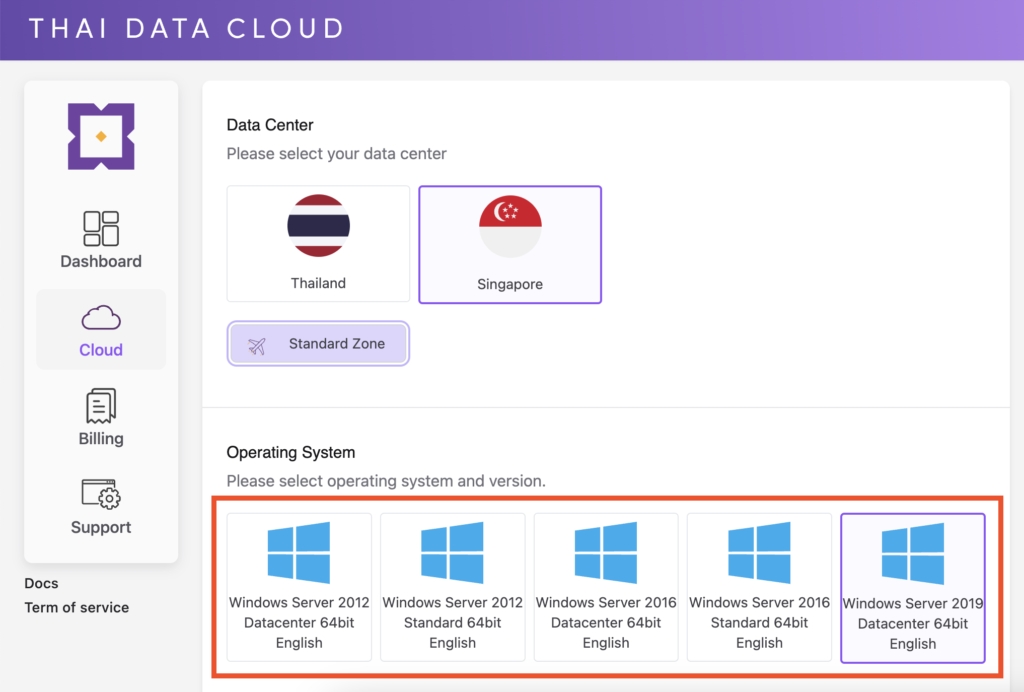Open the Term of service link
Viewport: 1024px width, 692px height.
(x=77, y=607)
